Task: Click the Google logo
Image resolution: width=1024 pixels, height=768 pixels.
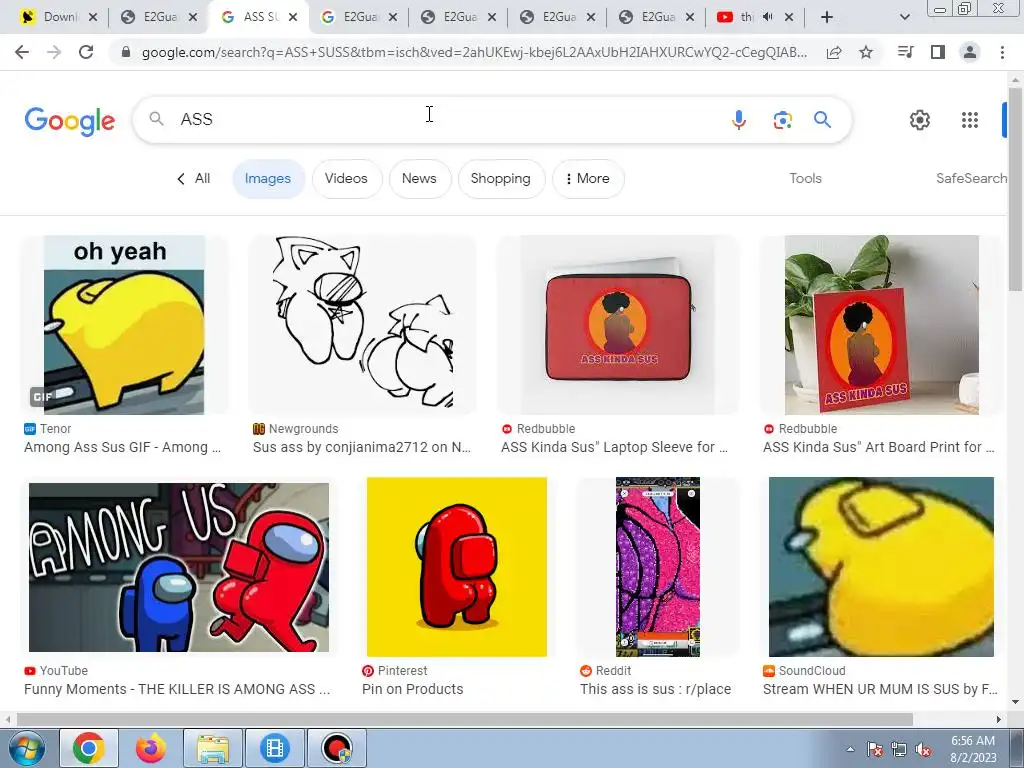Action: click(x=70, y=121)
